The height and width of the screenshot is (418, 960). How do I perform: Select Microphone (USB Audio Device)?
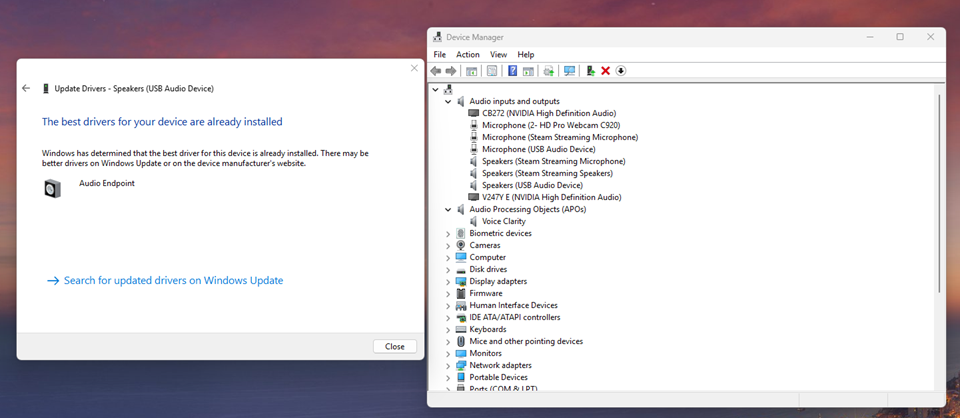pyautogui.click(x=539, y=149)
